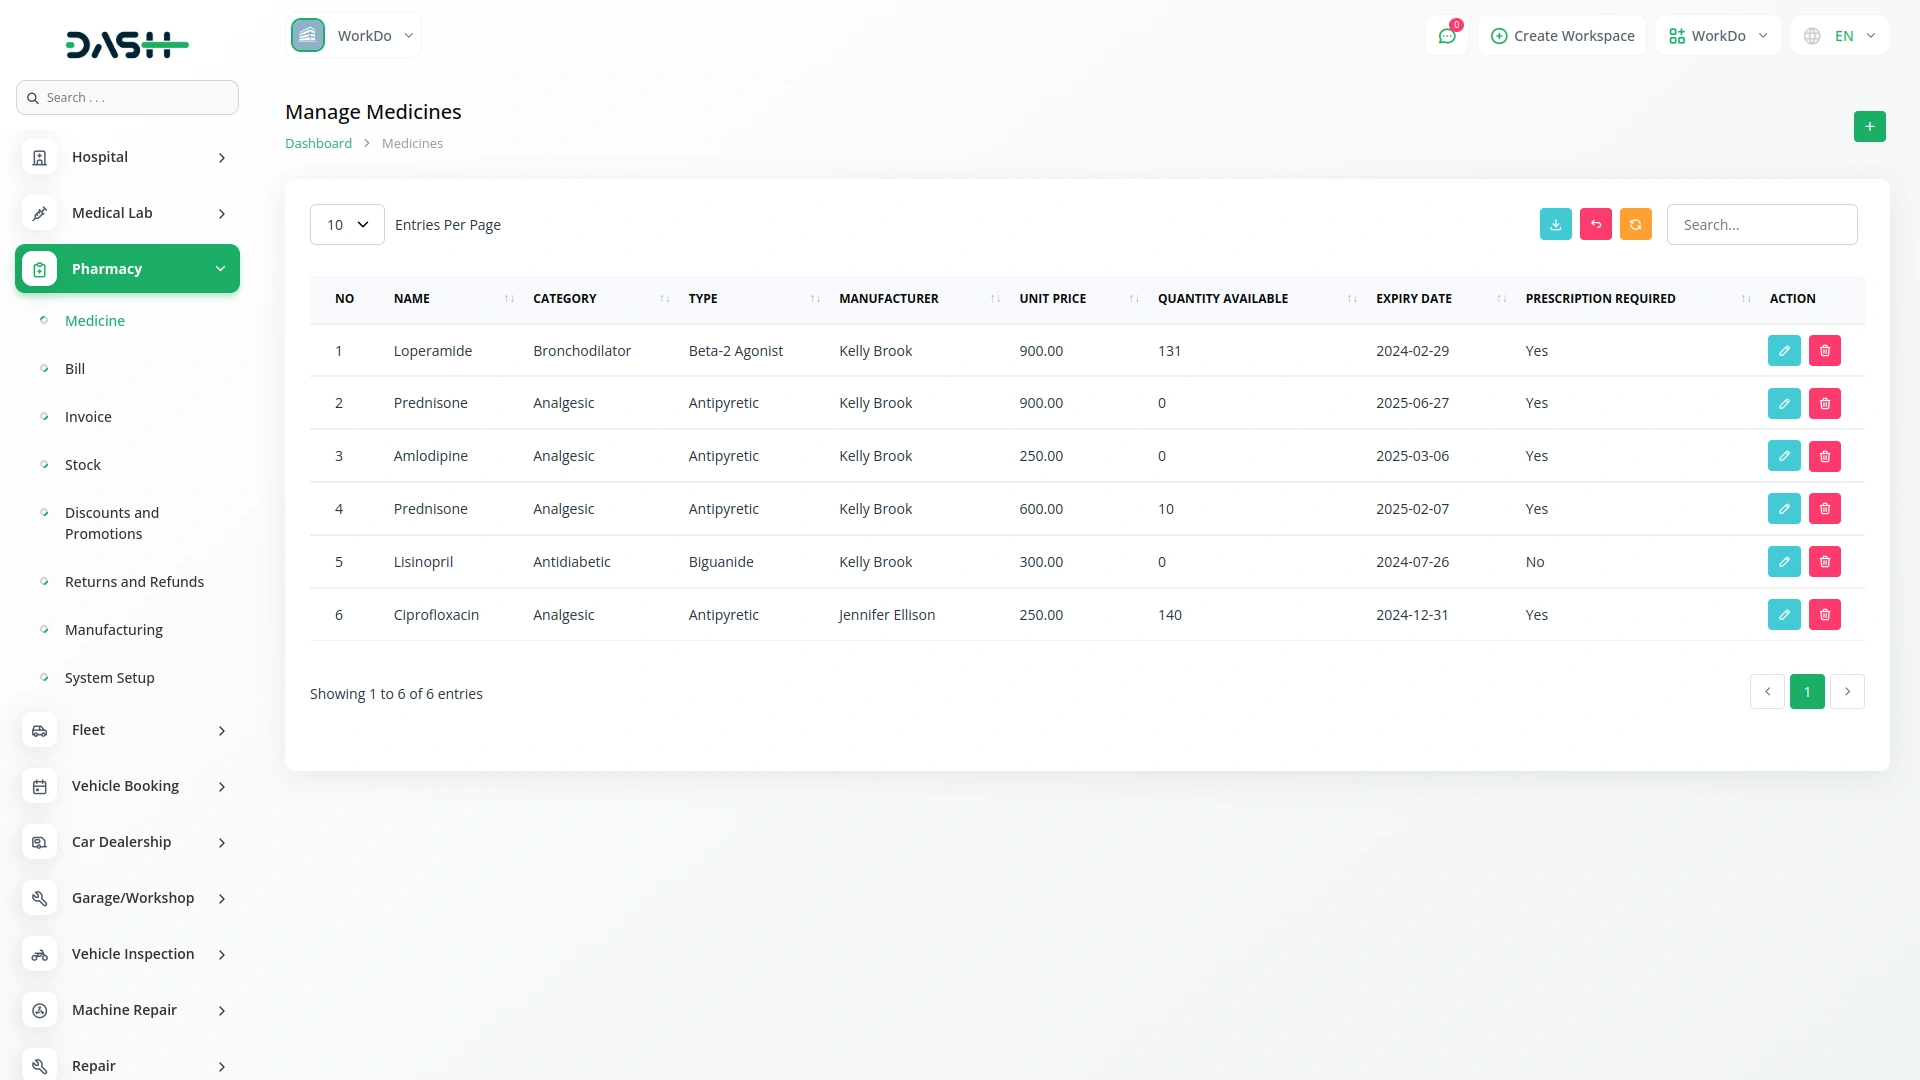
Task: Open the Stock submenu item
Action: [x=83, y=465]
